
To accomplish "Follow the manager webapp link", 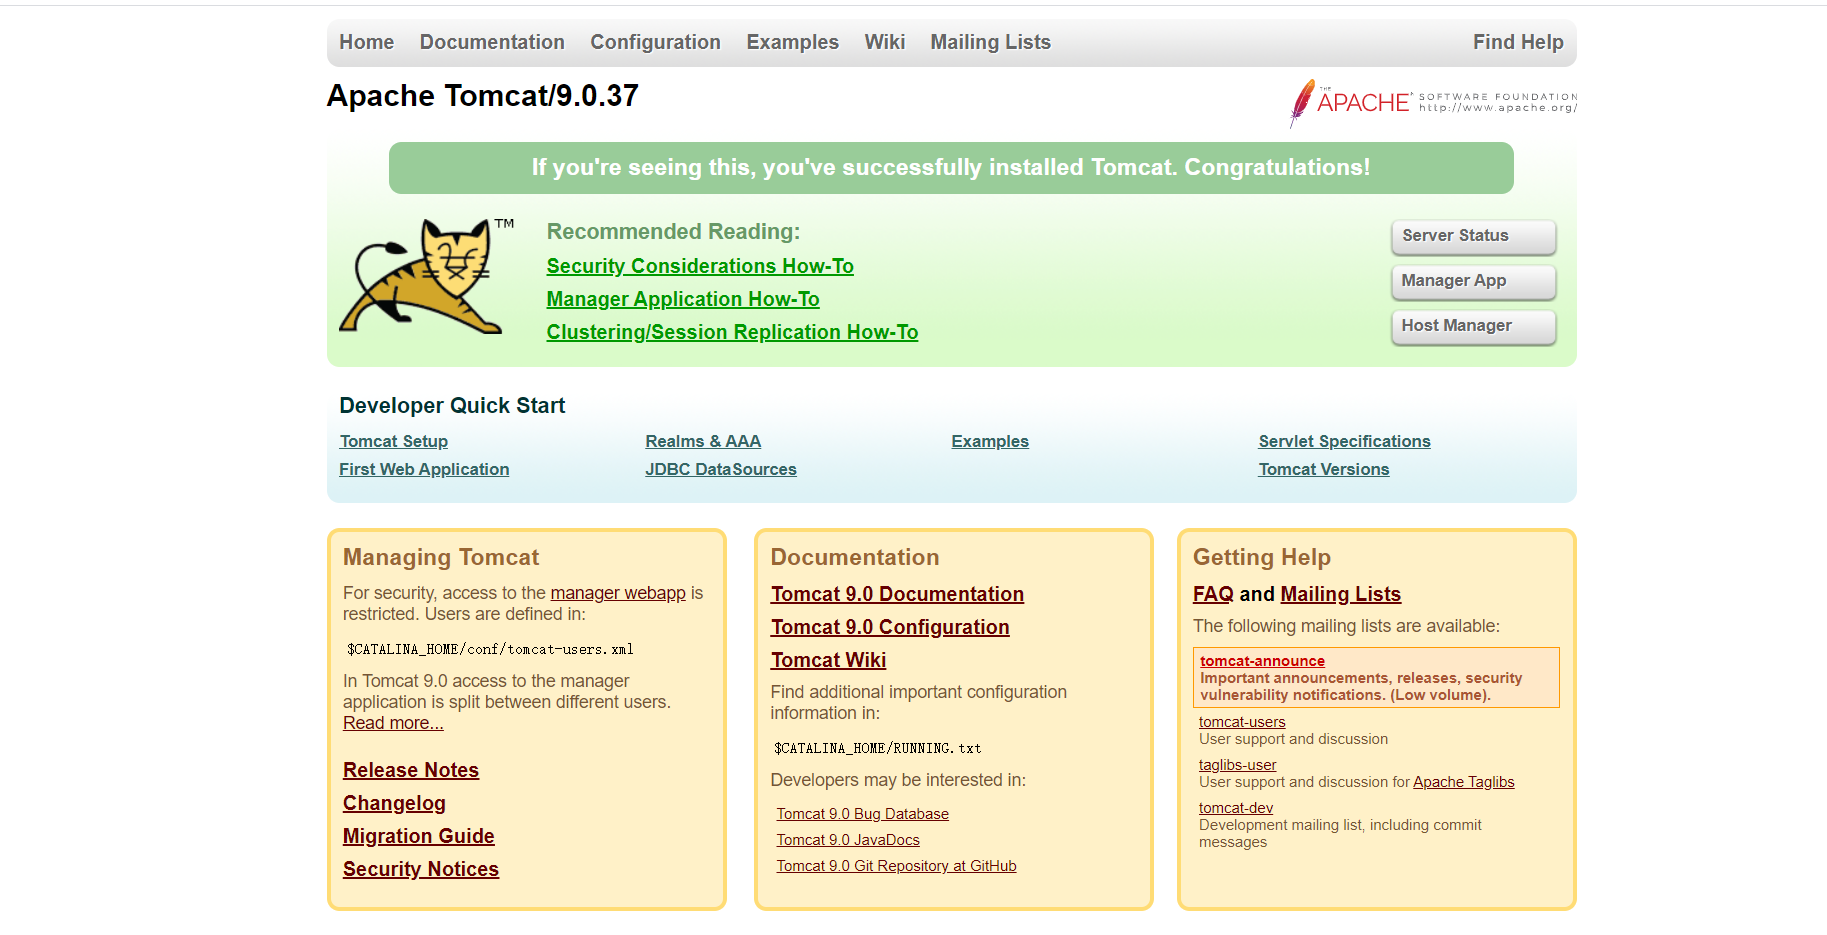I will pyautogui.click(x=618, y=593).
